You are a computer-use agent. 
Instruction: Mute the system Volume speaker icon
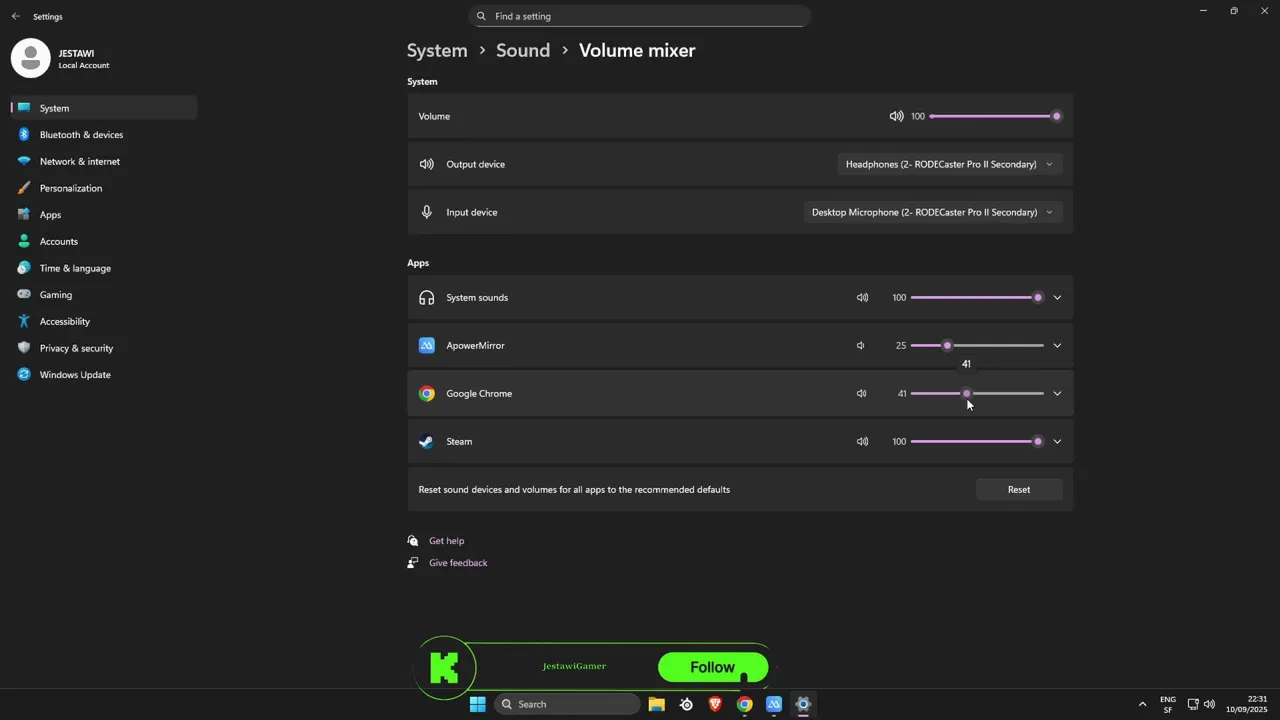click(x=896, y=116)
